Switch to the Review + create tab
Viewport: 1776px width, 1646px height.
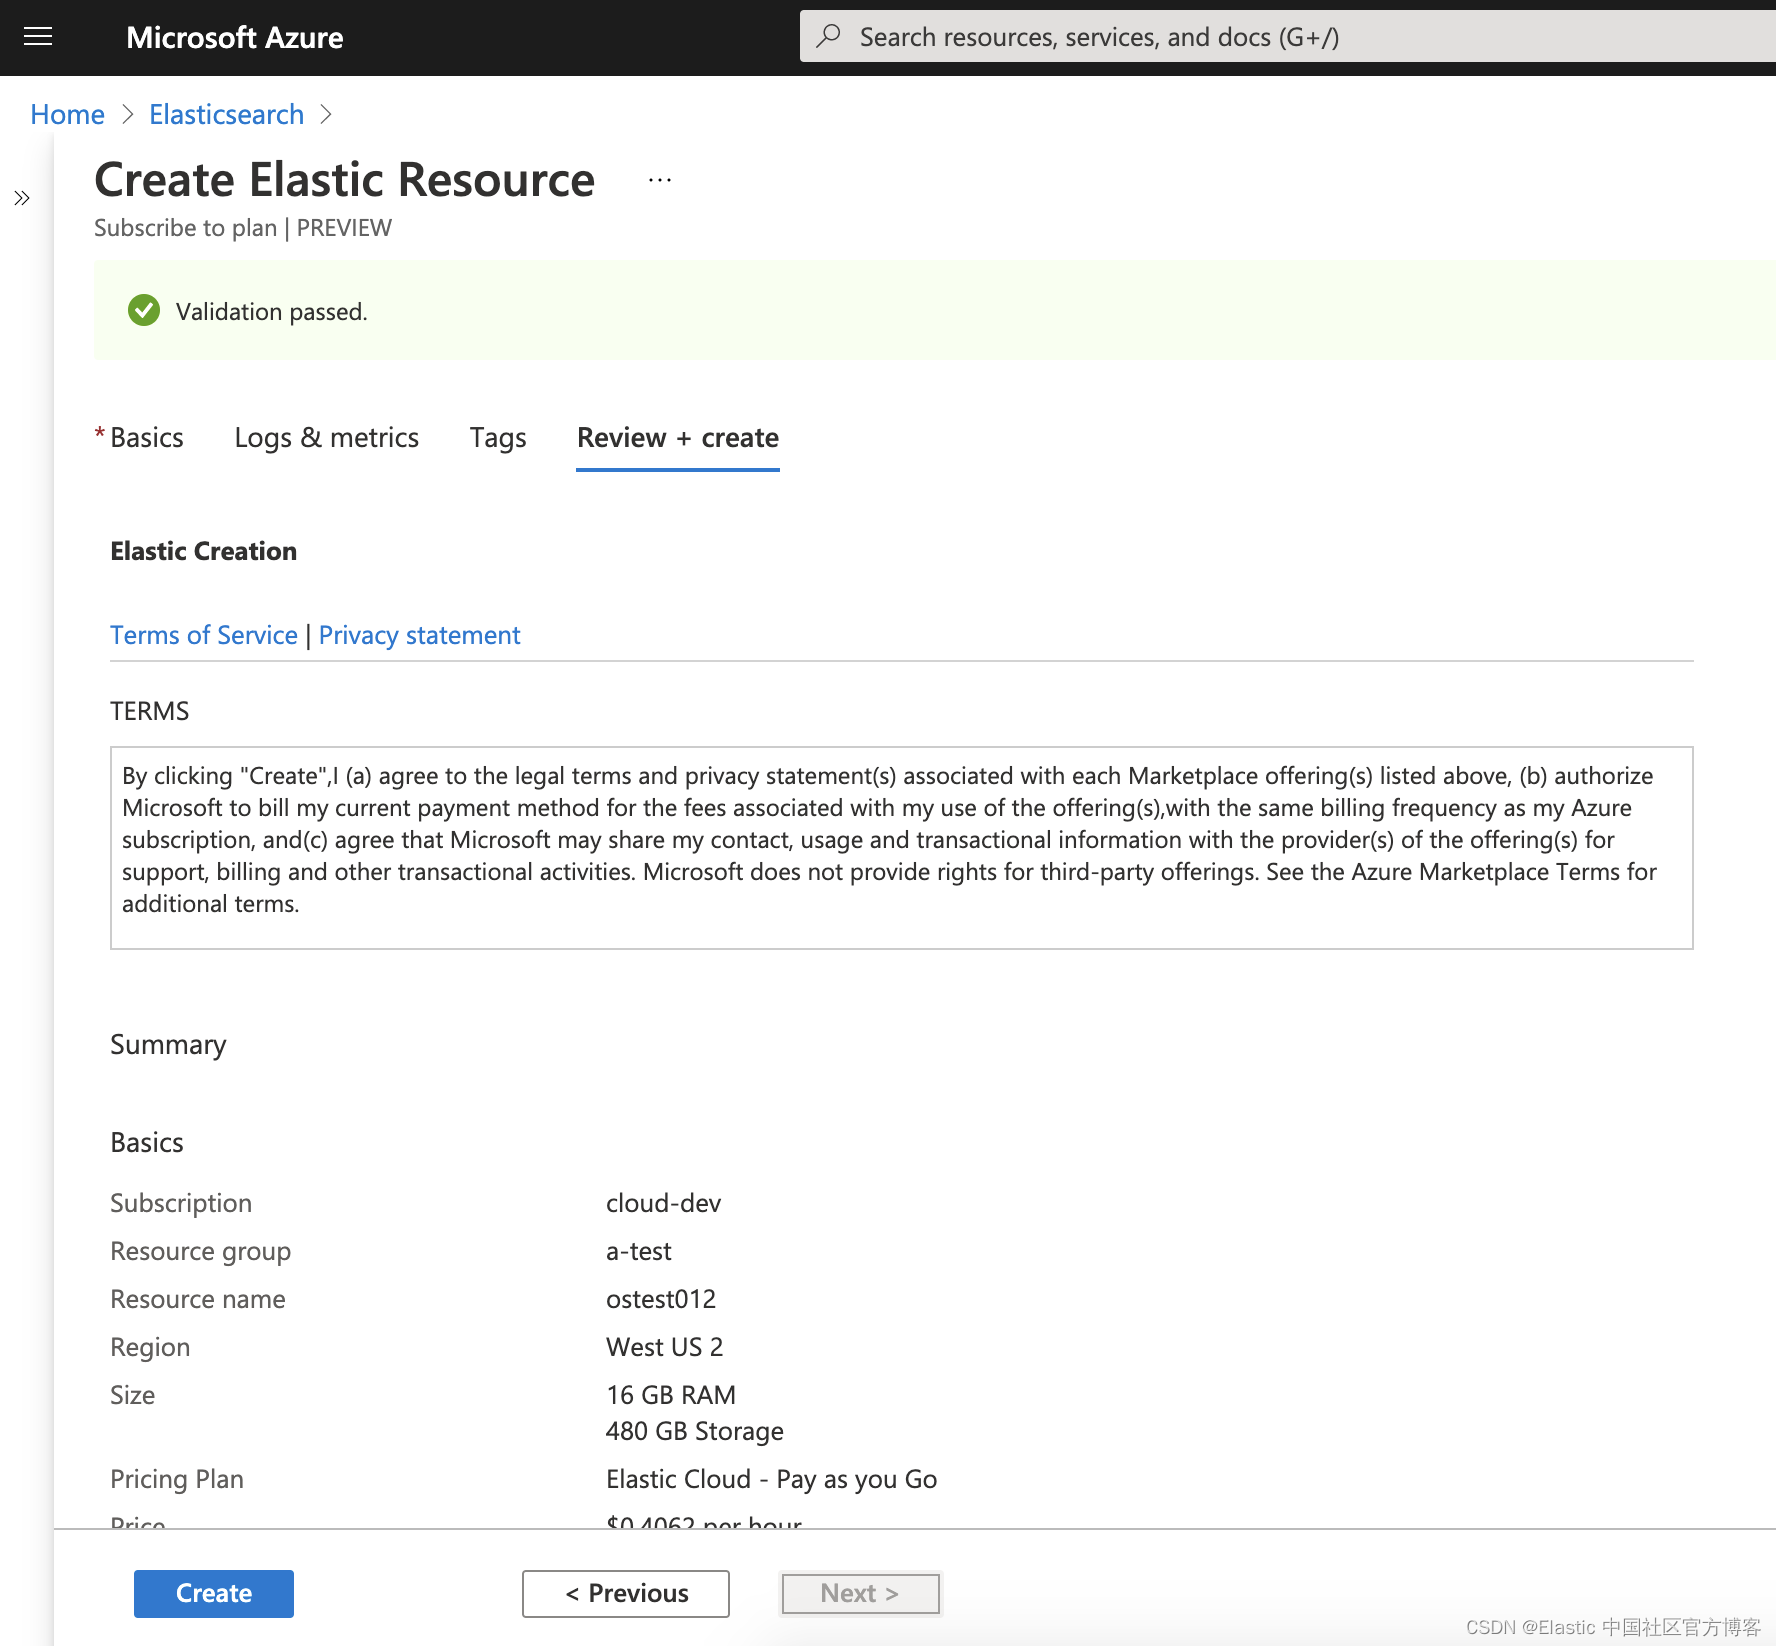(x=677, y=437)
